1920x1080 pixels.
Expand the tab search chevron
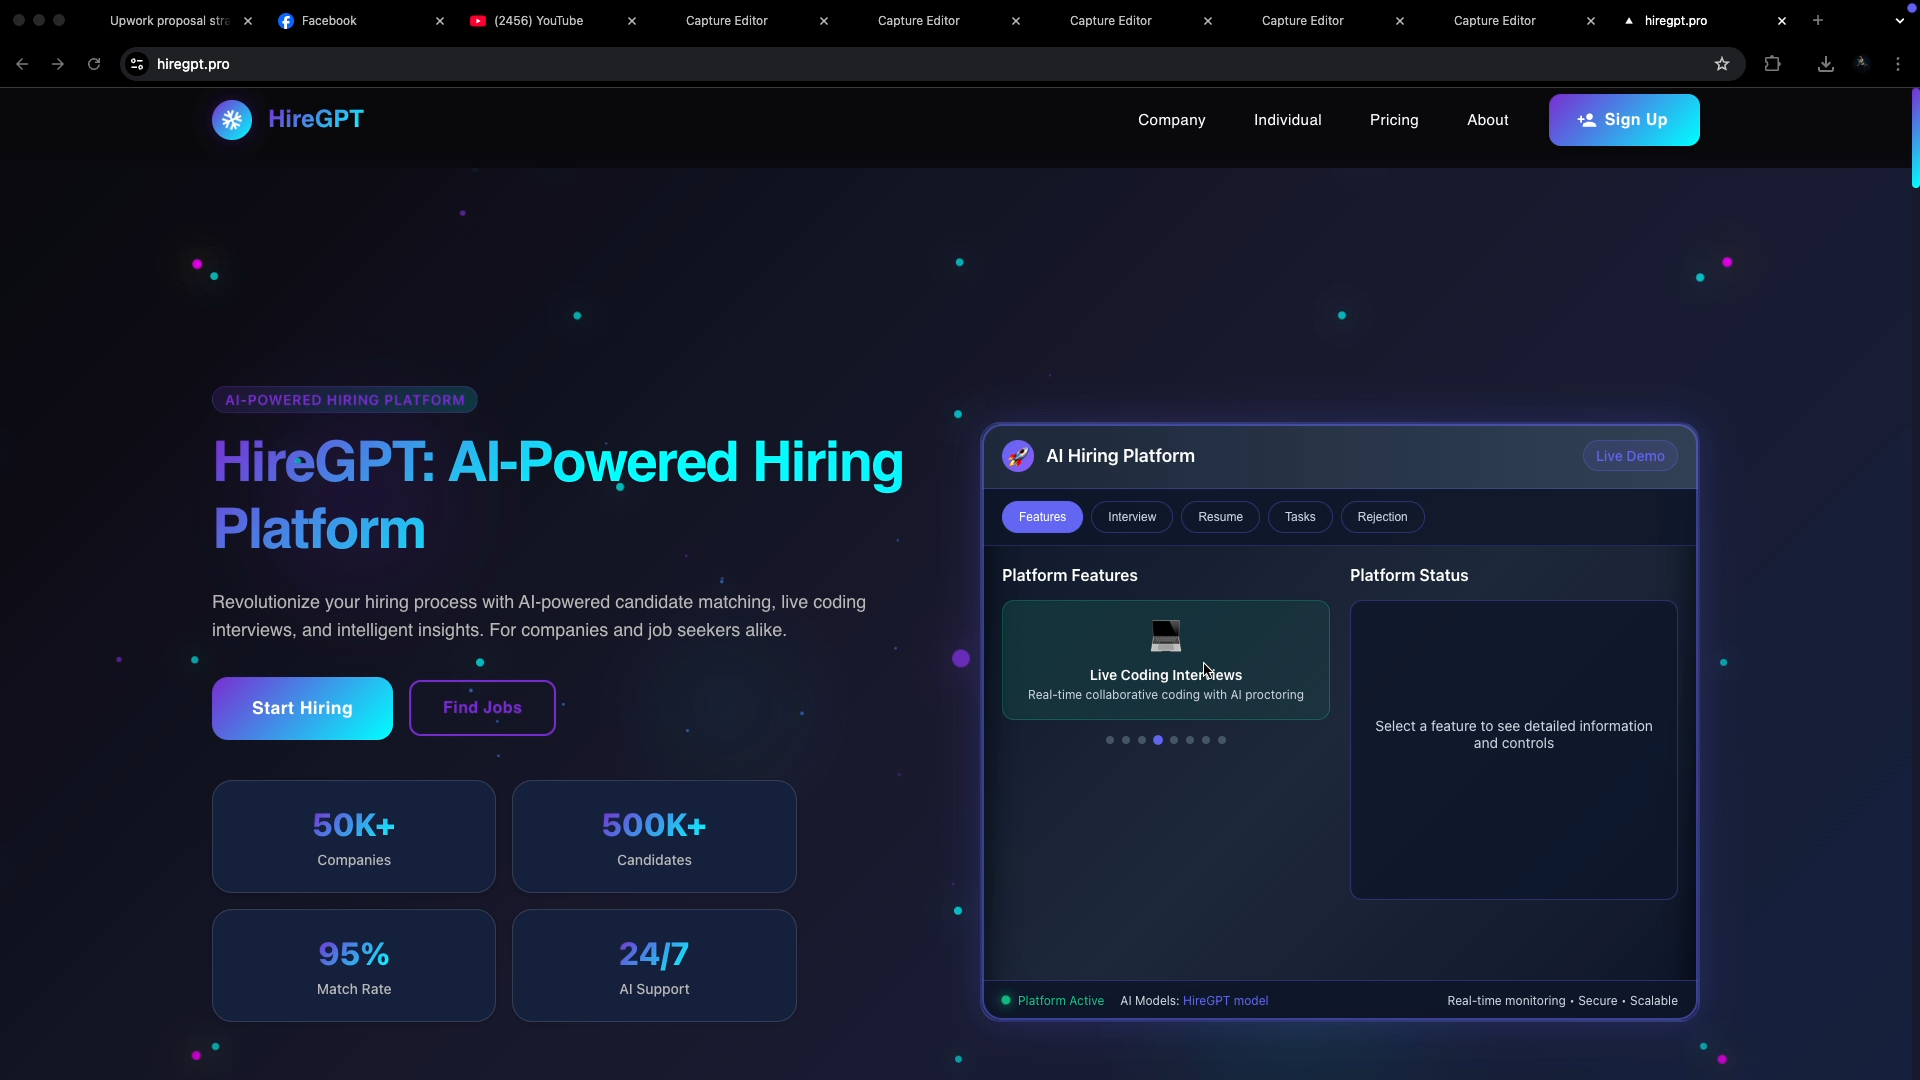point(1899,20)
